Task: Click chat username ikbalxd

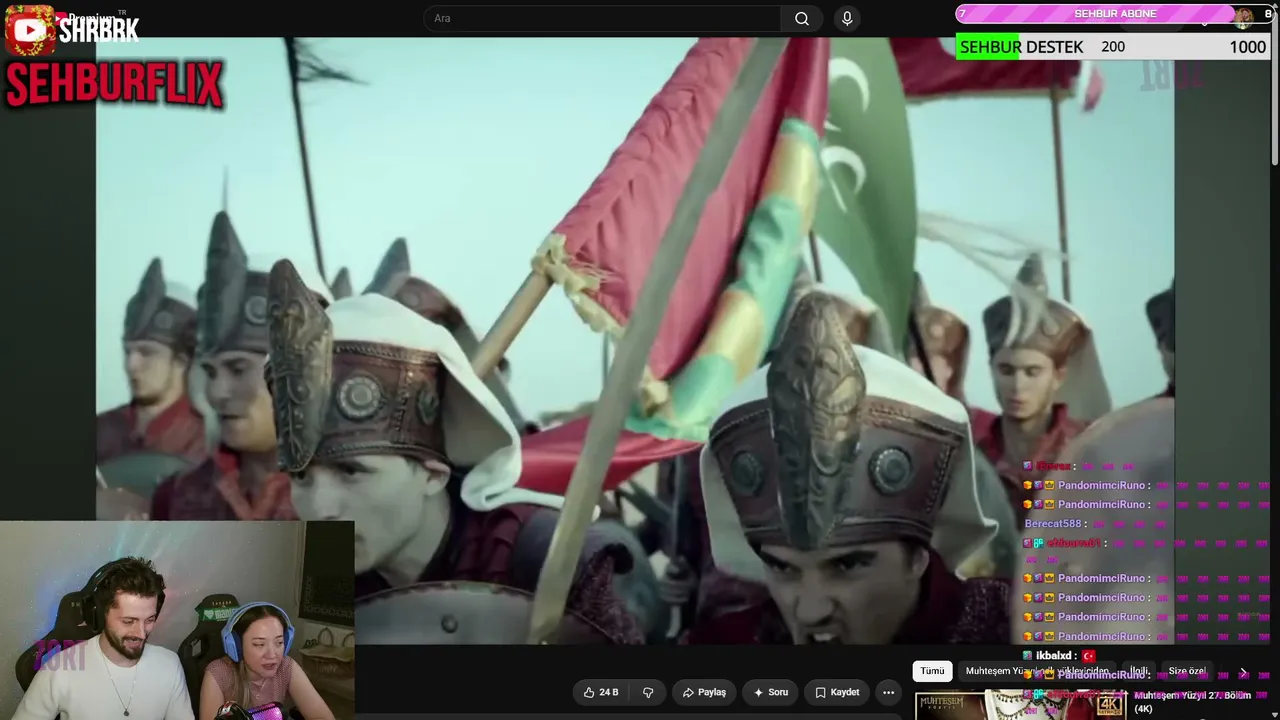Action: [x=1056, y=656]
